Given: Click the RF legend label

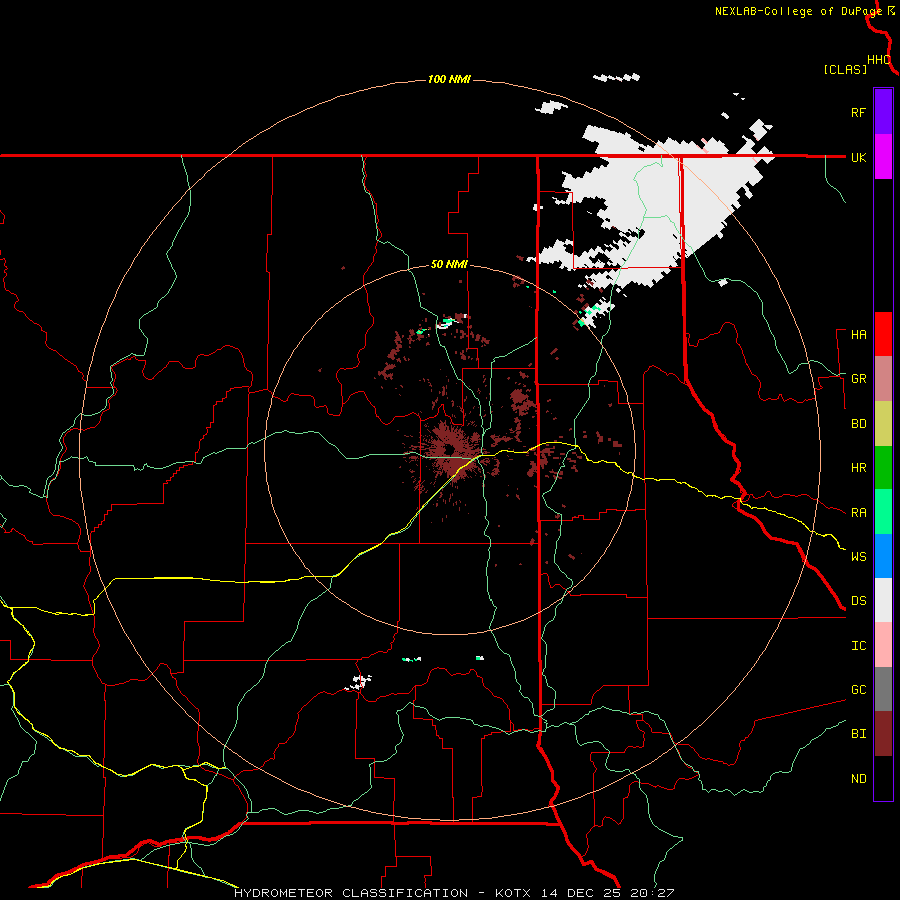Looking at the screenshot, I should tap(858, 112).
